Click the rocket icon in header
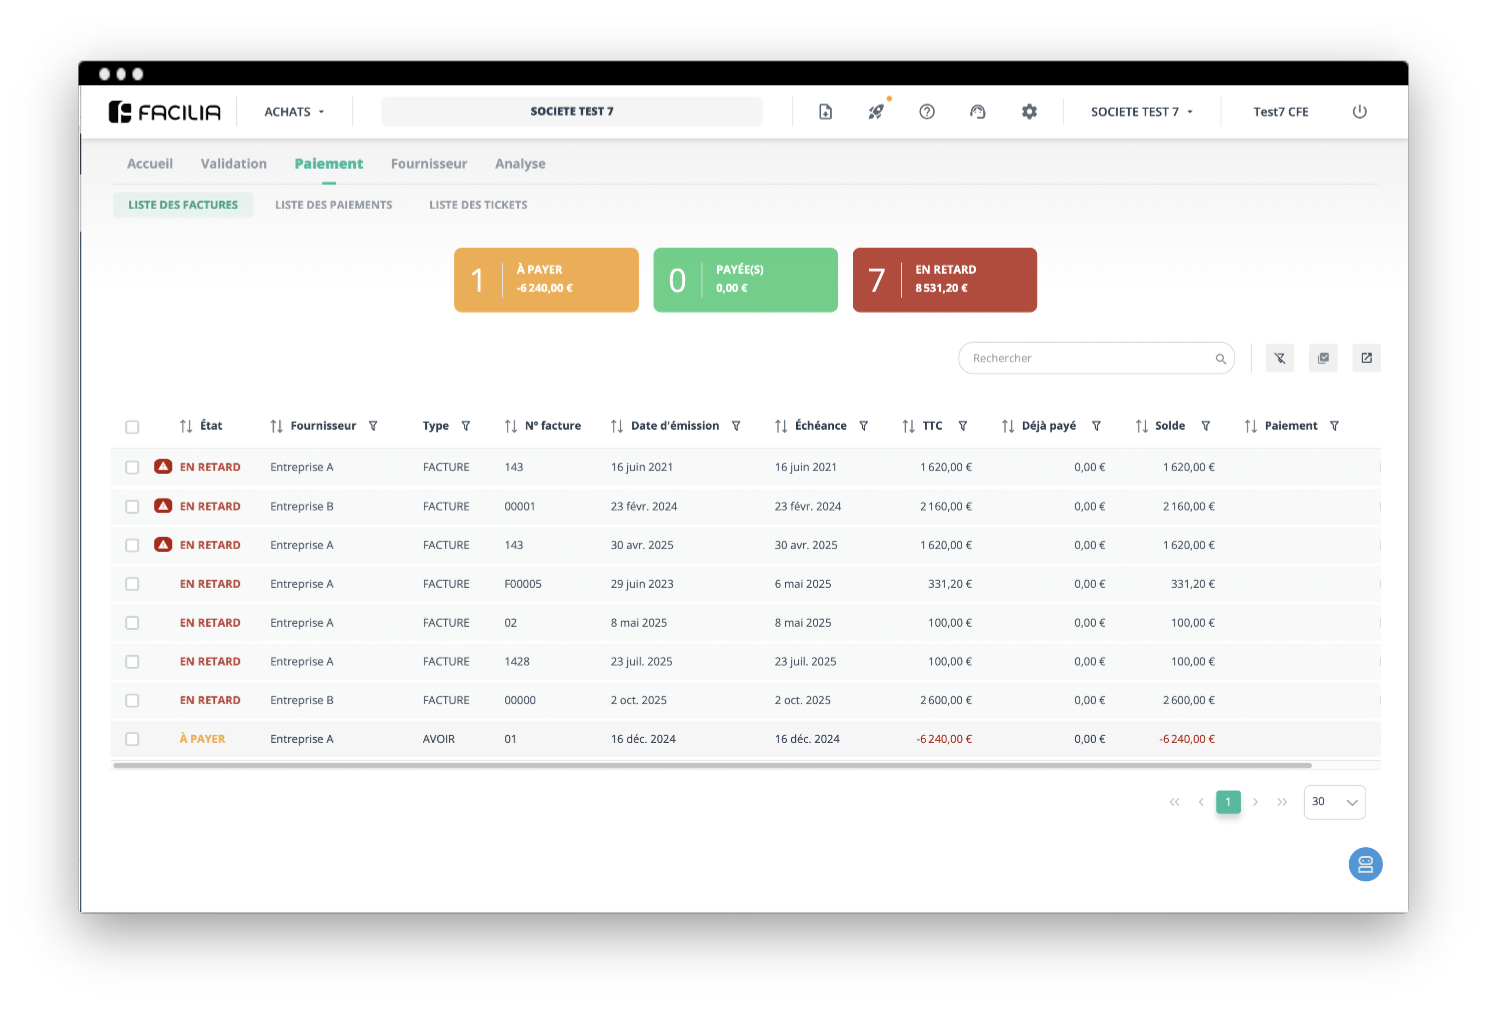The image size is (1487, 1010). [876, 112]
